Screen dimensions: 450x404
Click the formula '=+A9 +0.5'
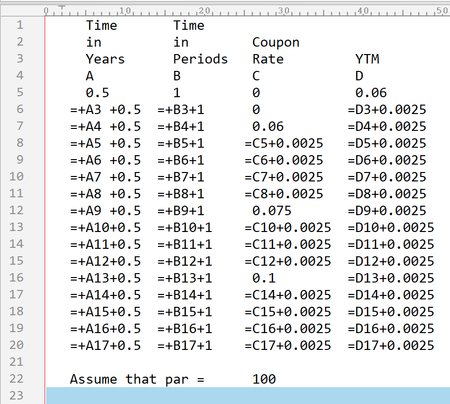[x=105, y=211]
